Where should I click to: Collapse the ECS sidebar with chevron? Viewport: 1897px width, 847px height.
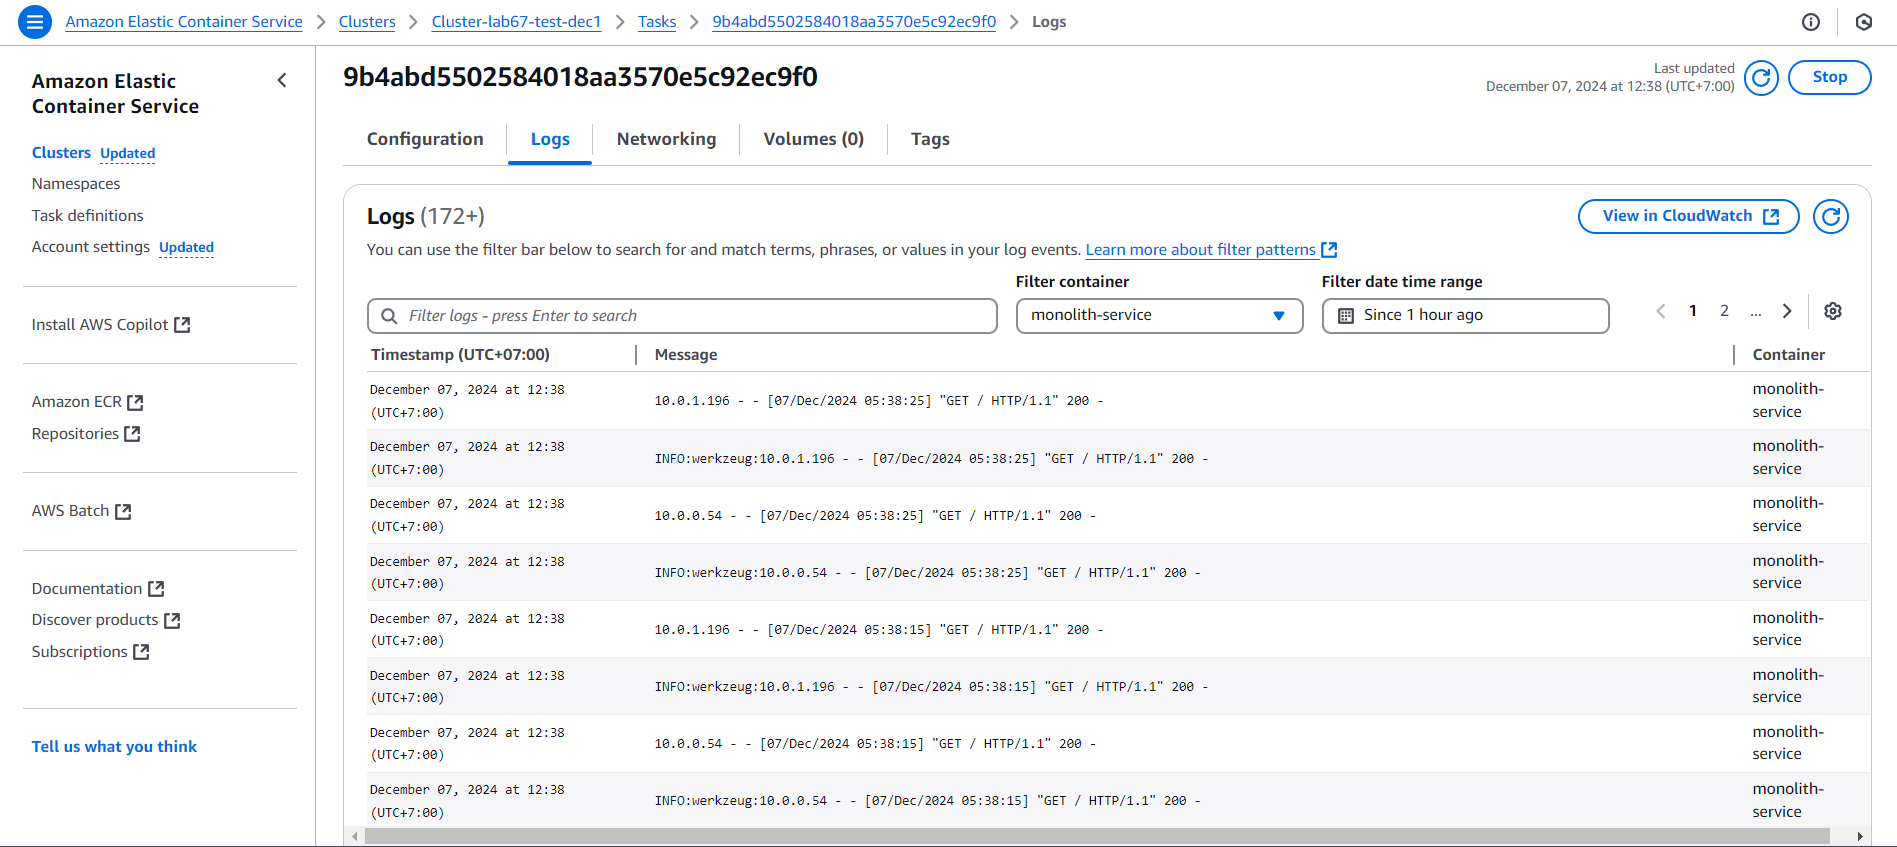pyautogui.click(x=282, y=80)
